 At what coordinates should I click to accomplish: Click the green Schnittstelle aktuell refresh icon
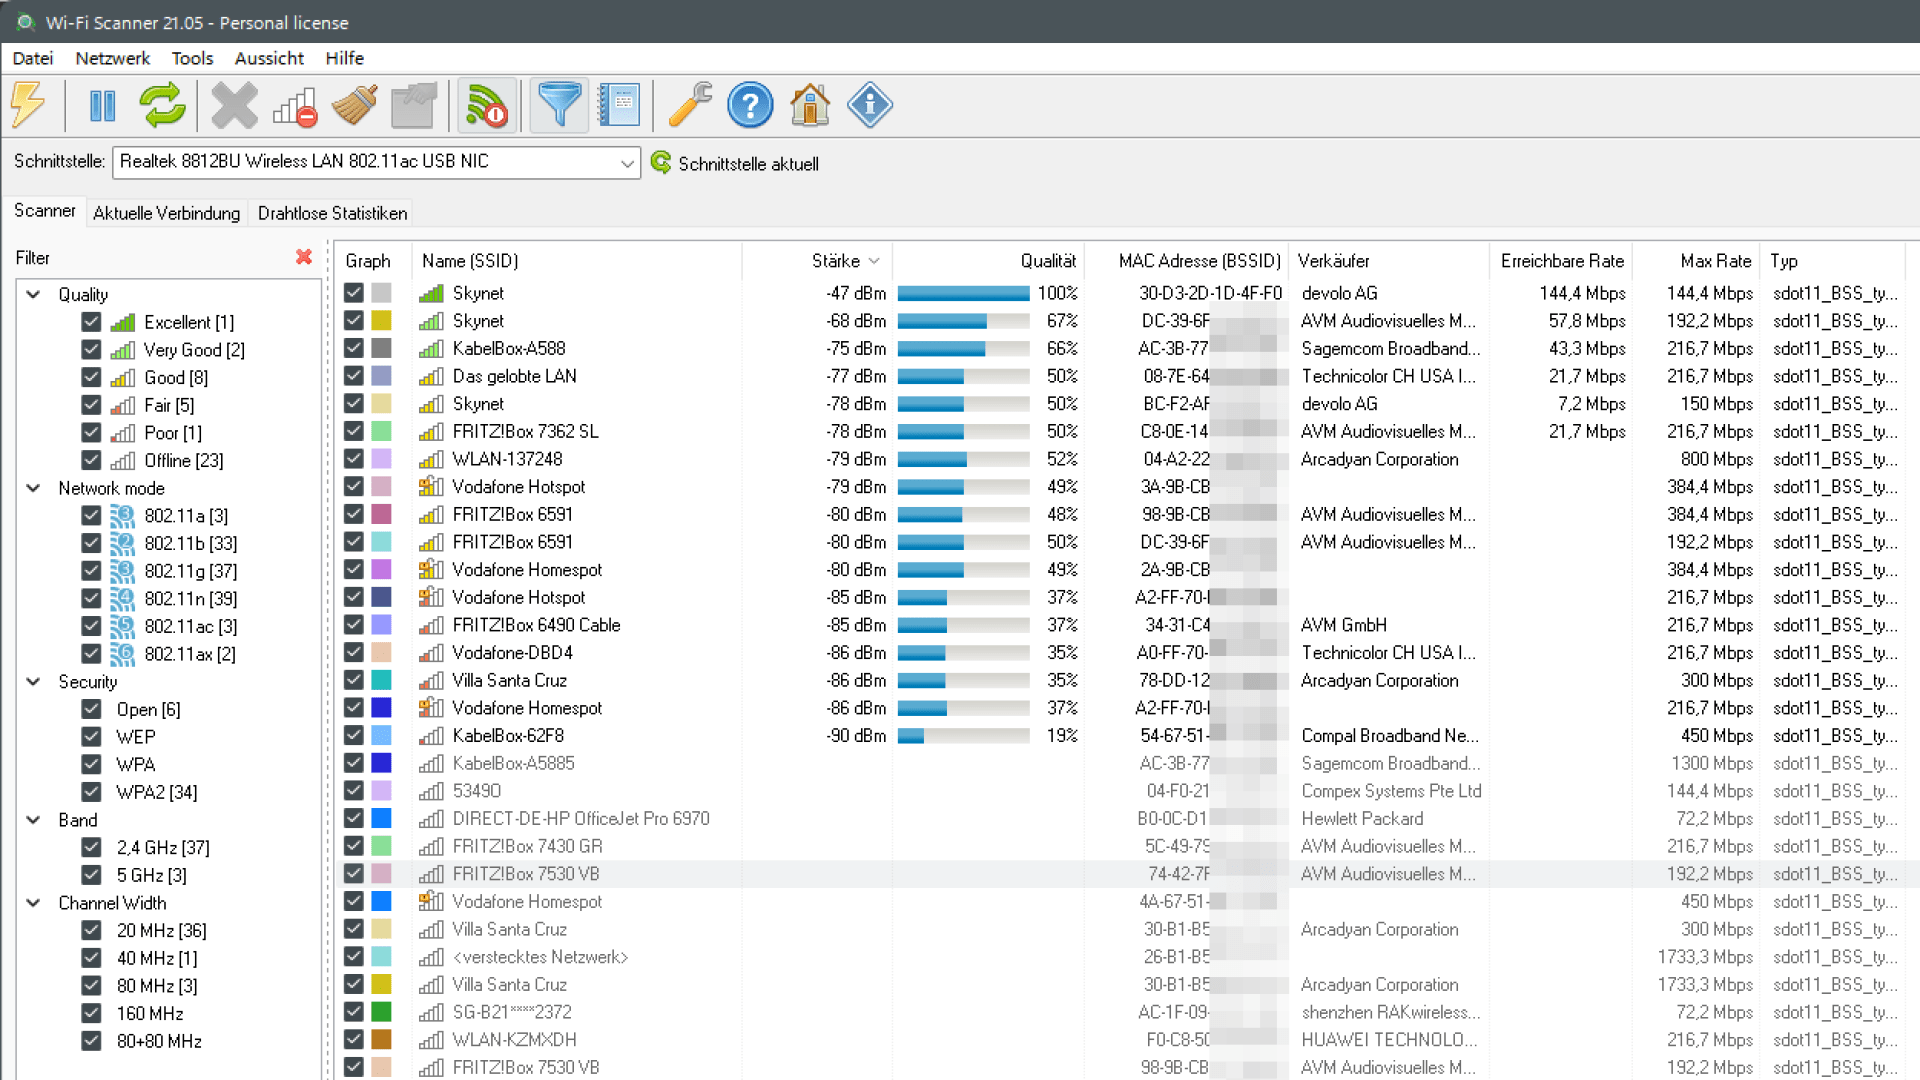661,162
